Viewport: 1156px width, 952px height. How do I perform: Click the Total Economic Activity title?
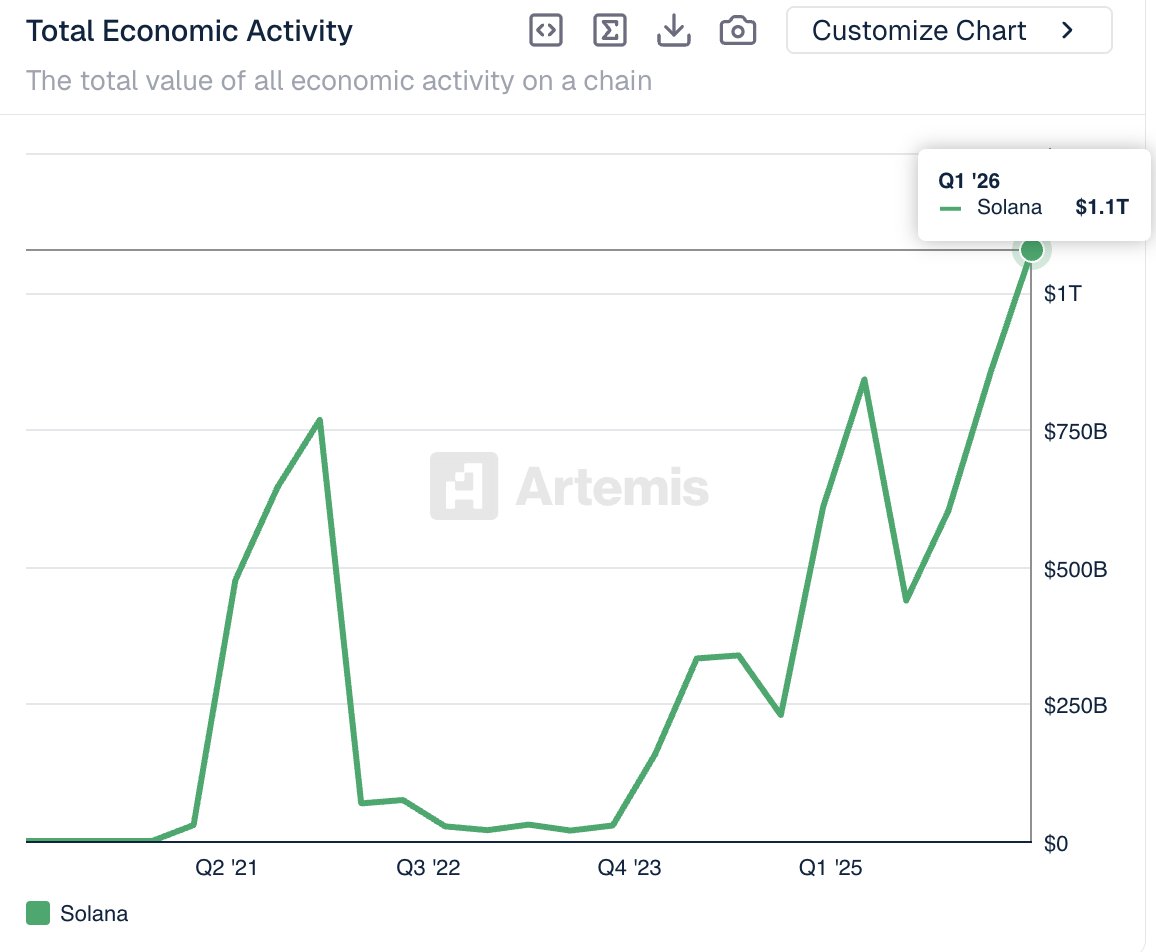[189, 31]
